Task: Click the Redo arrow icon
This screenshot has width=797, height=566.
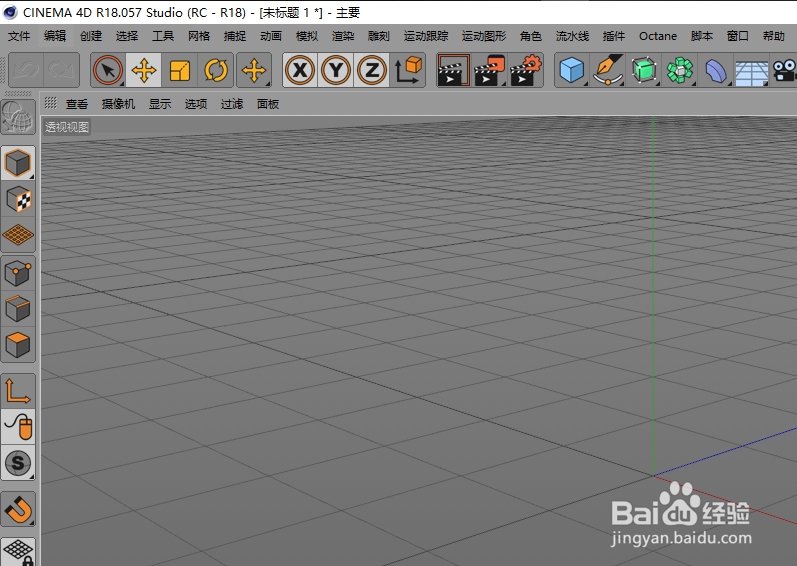Action: tap(62, 70)
